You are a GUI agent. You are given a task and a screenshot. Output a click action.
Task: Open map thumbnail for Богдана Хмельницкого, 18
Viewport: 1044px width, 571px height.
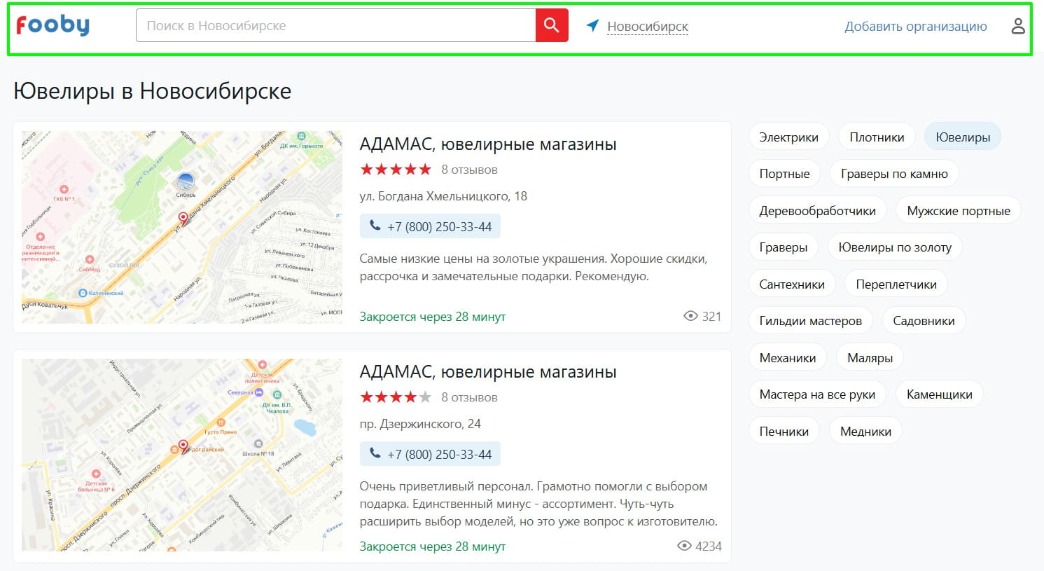pyautogui.click(x=182, y=227)
